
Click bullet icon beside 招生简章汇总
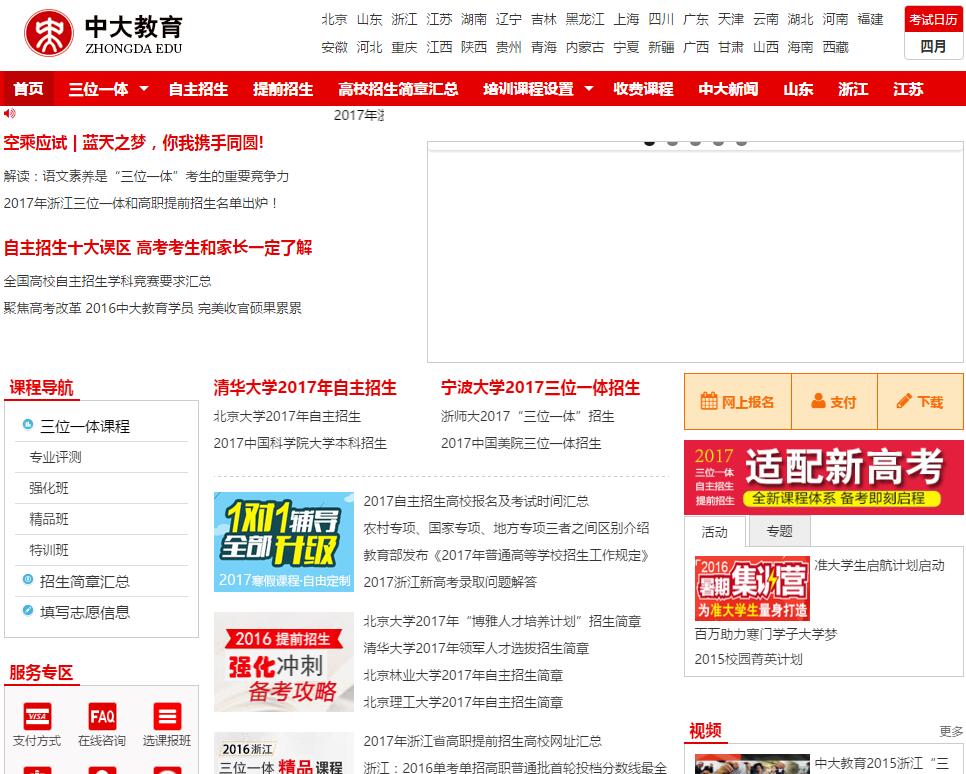click(28, 580)
